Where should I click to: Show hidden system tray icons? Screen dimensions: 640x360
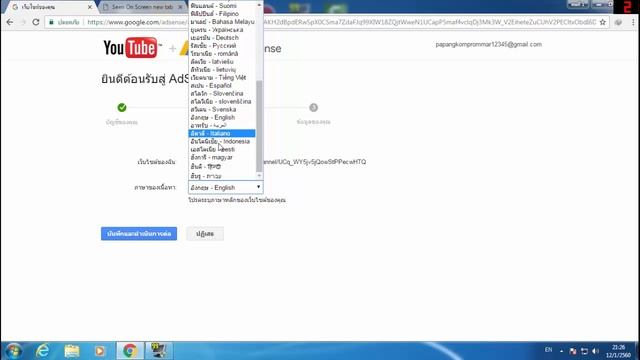pyautogui.click(x=562, y=351)
